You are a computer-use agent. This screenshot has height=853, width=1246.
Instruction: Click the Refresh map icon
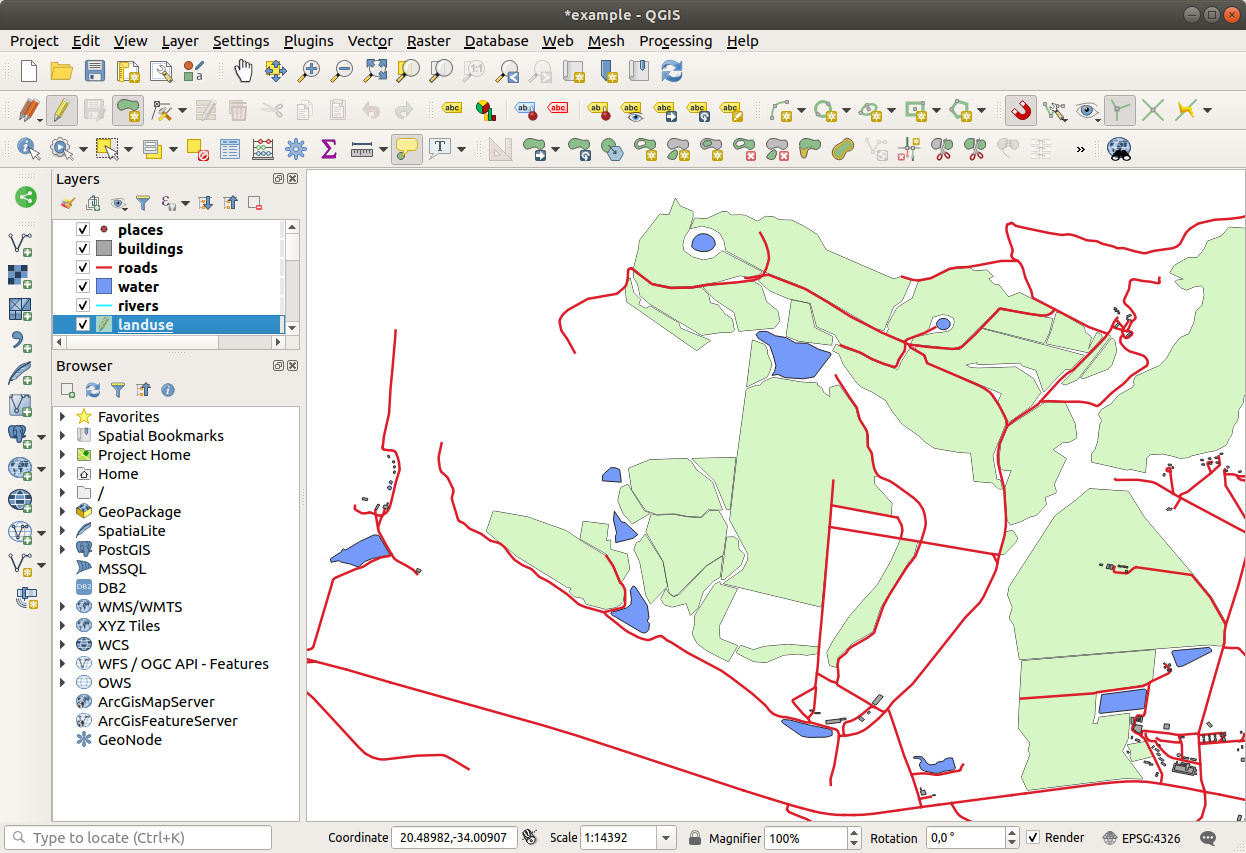(x=673, y=71)
